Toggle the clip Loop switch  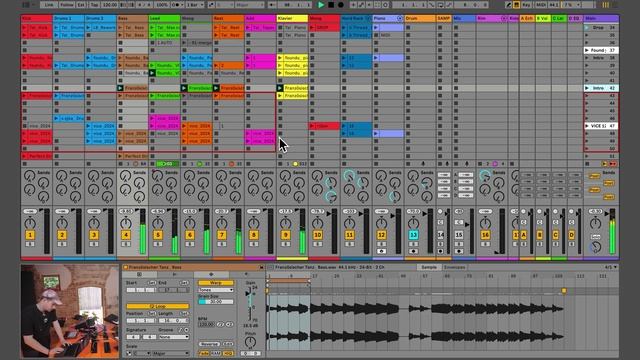158,306
